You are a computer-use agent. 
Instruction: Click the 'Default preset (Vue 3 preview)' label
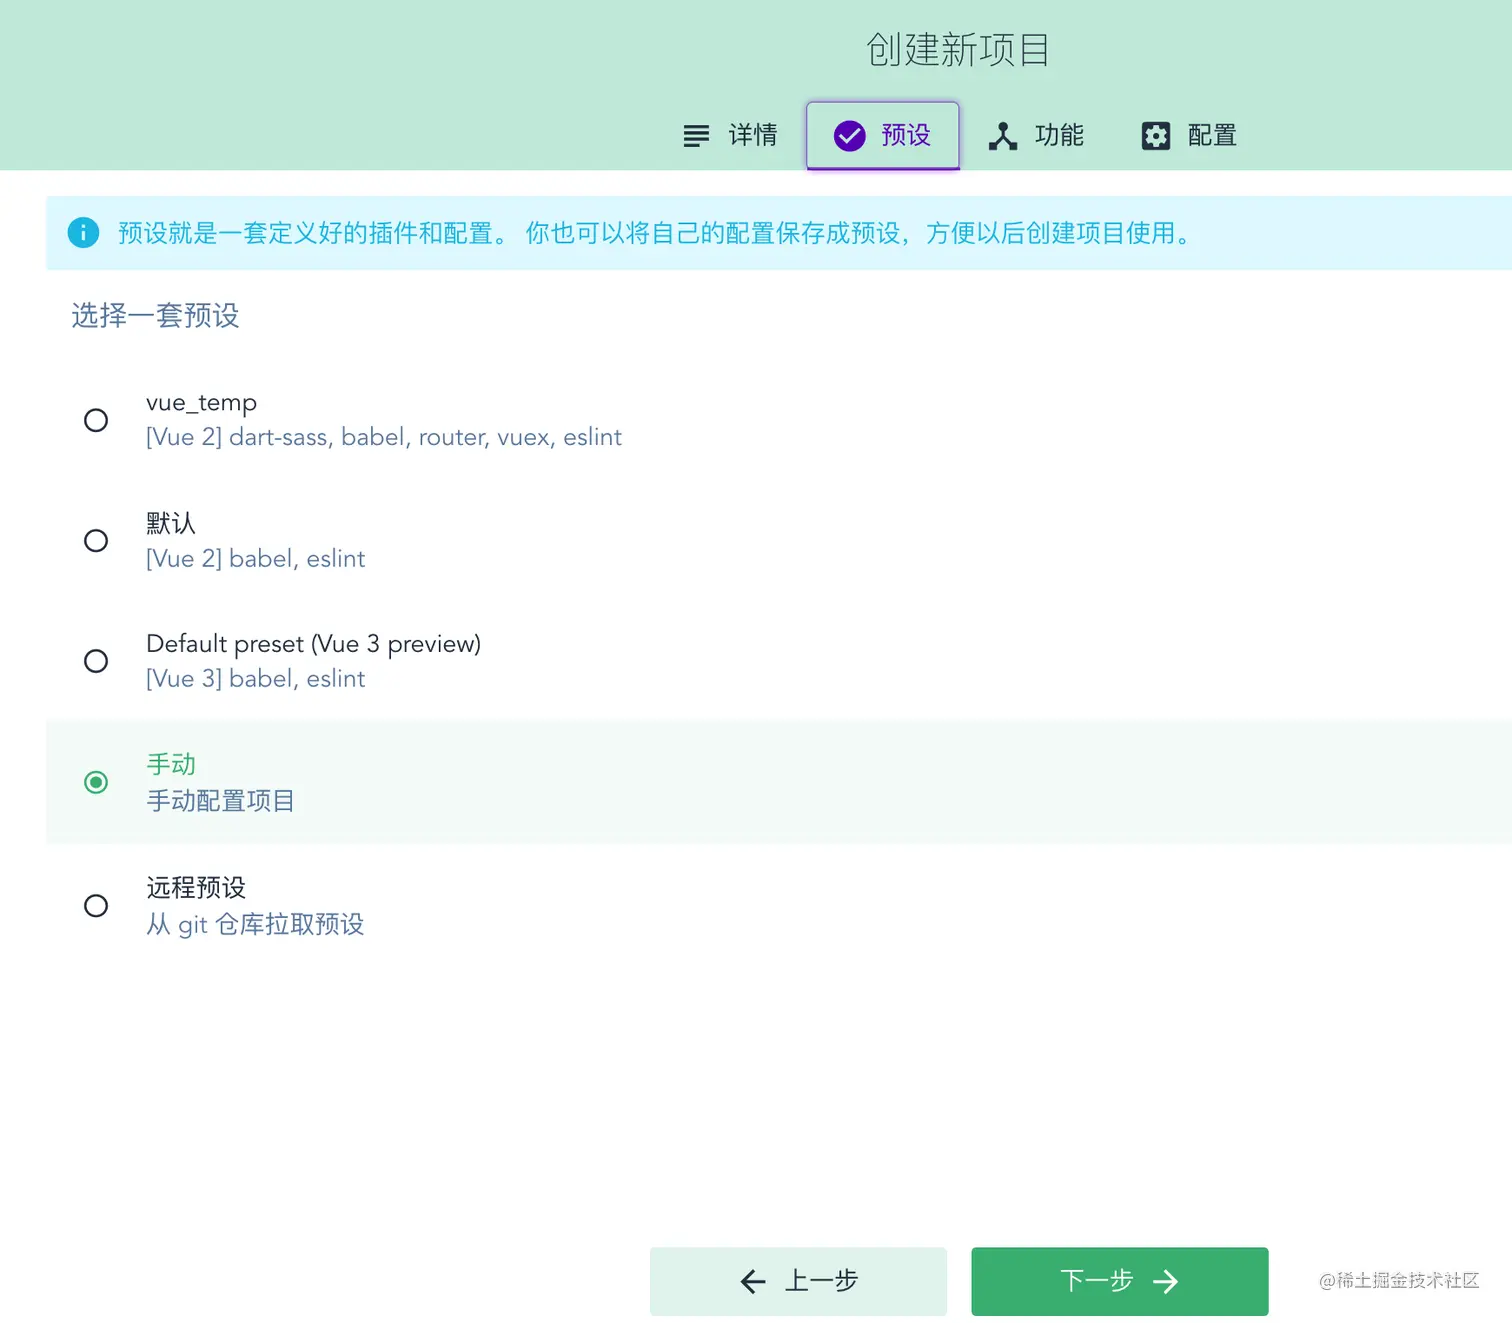pyautogui.click(x=313, y=644)
